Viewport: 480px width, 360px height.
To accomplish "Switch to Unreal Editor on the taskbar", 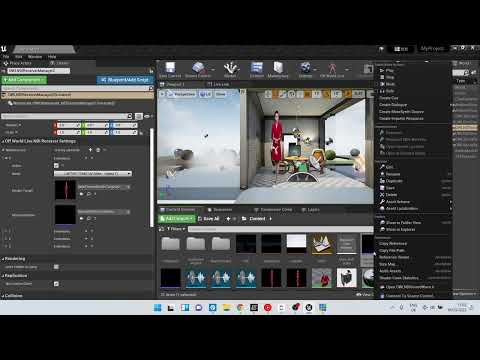I will [x=309, y=308].
